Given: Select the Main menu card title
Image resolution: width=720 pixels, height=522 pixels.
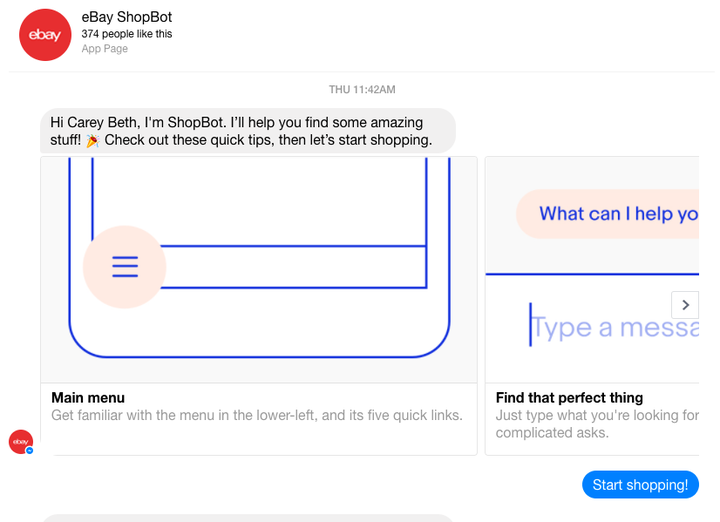Looking at the screenshot, I should coord(88,398).
